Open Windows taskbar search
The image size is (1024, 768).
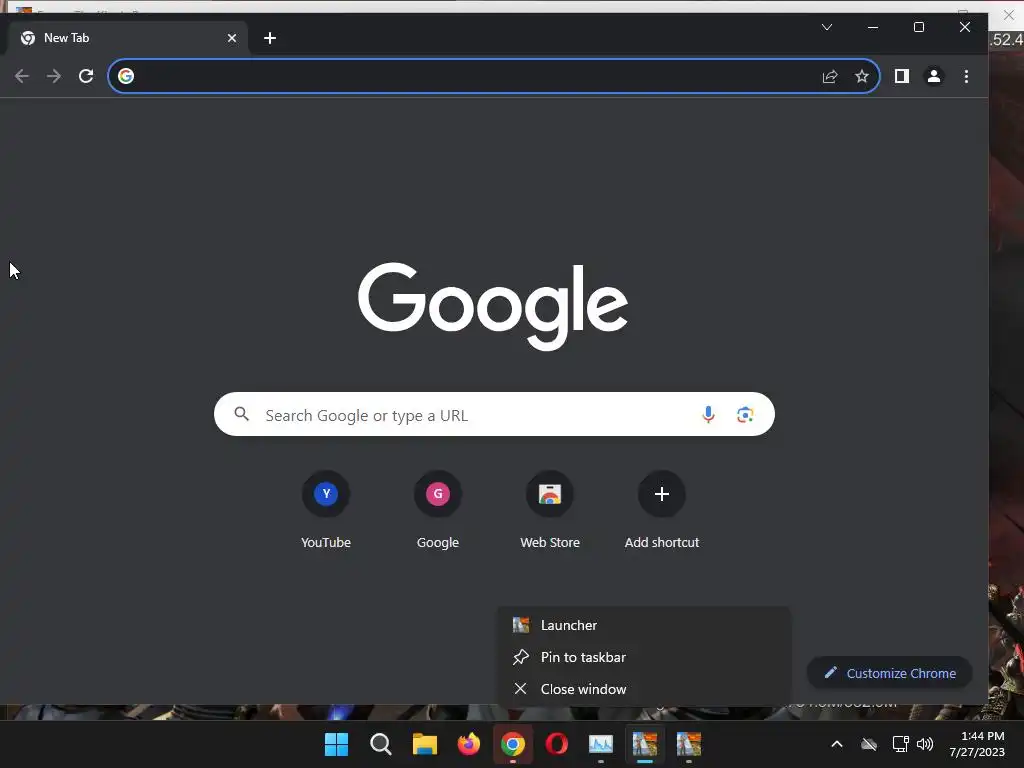pyautogui.click(x=381, y=744)
